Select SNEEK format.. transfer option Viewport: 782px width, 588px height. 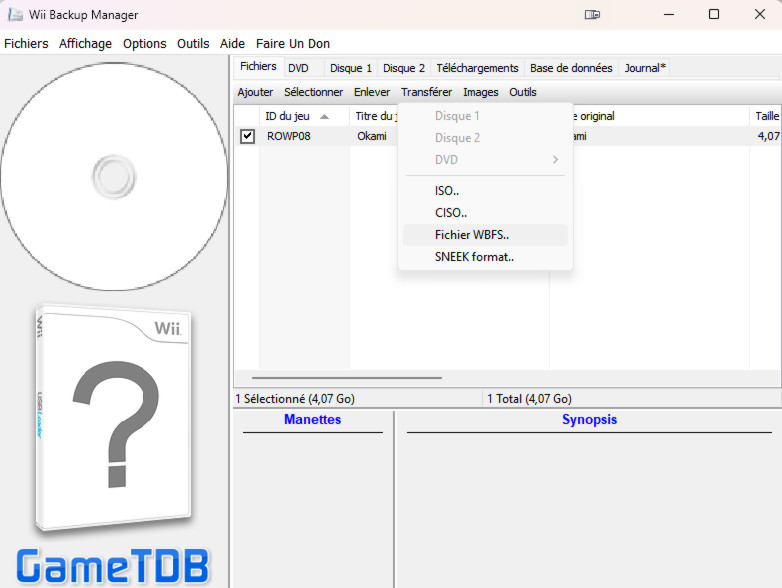[x=485, y=257]
